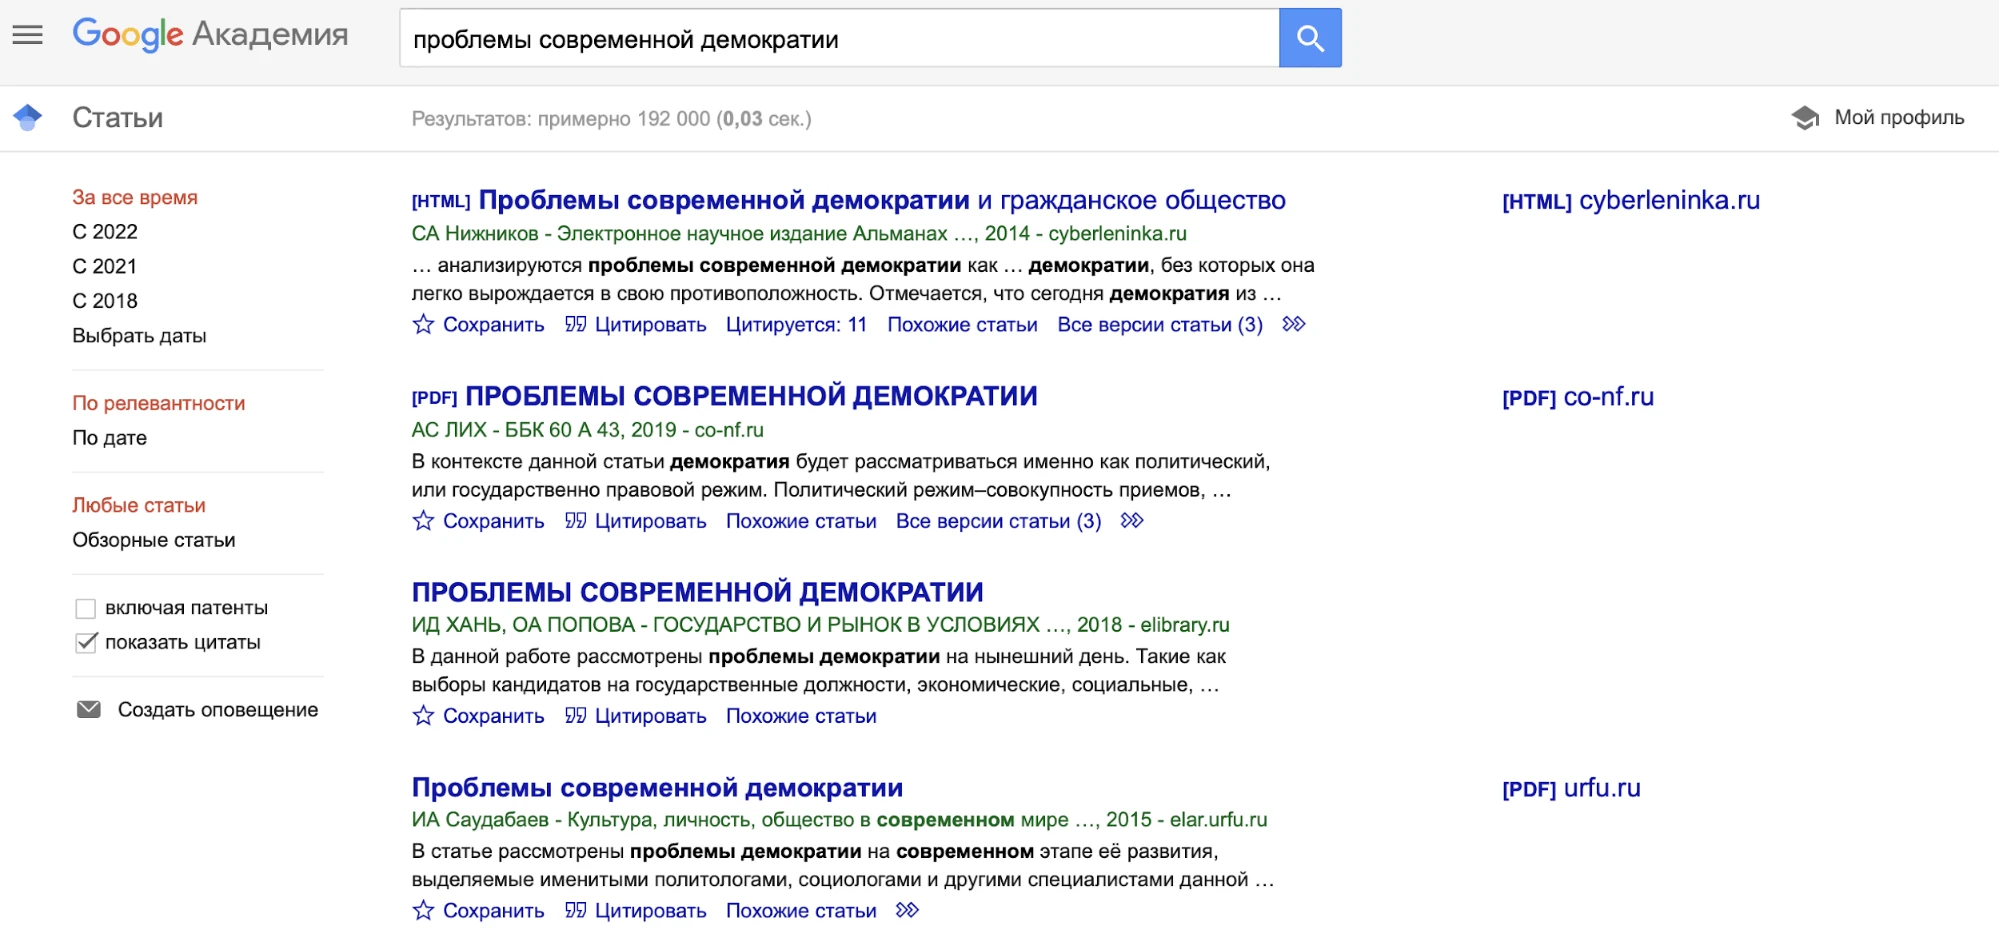The image size is (1999, 946).
Task: Open the cyberleninka.ru HTML link
Action: point(1630,201)
